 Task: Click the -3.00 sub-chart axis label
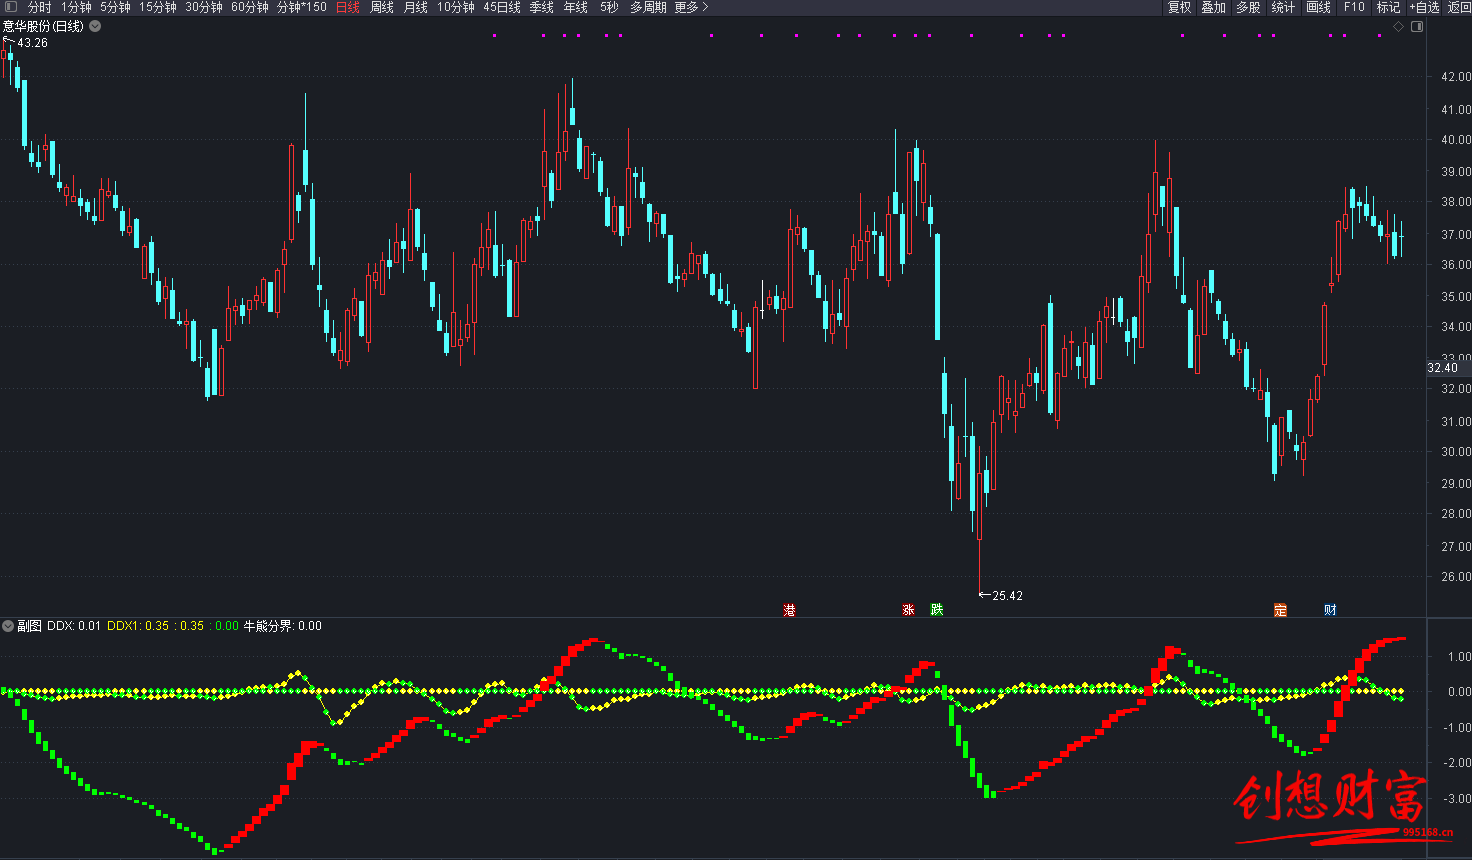(x=1458, y=799)
